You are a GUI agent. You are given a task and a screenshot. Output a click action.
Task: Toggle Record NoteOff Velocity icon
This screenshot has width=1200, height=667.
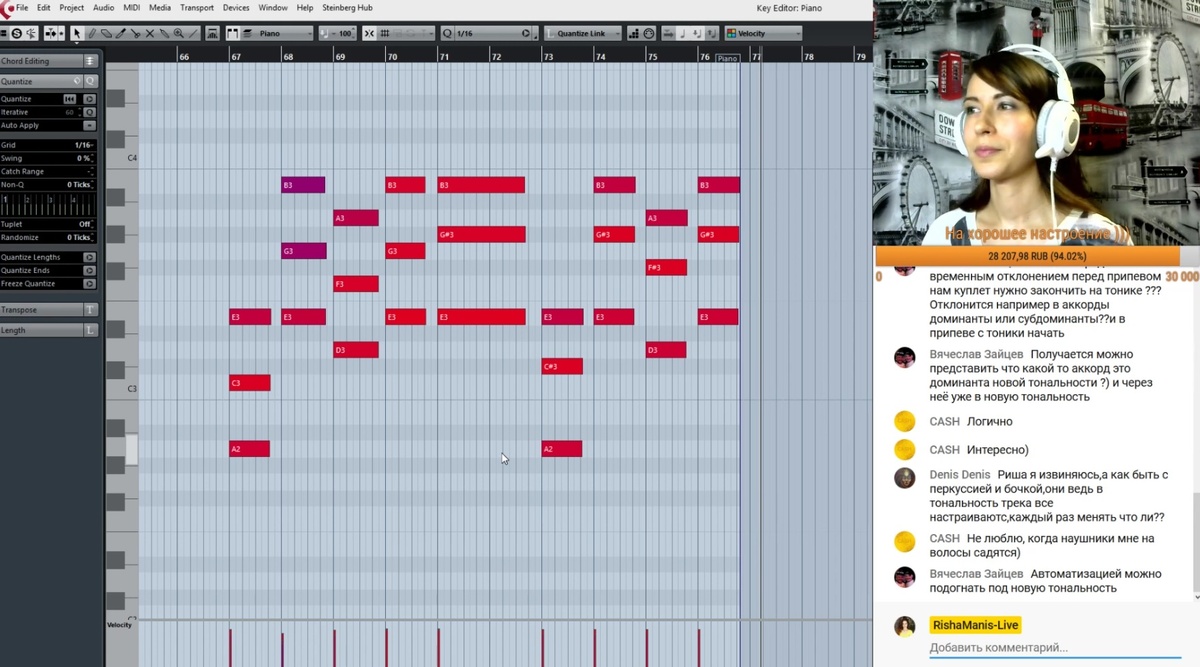710,33
